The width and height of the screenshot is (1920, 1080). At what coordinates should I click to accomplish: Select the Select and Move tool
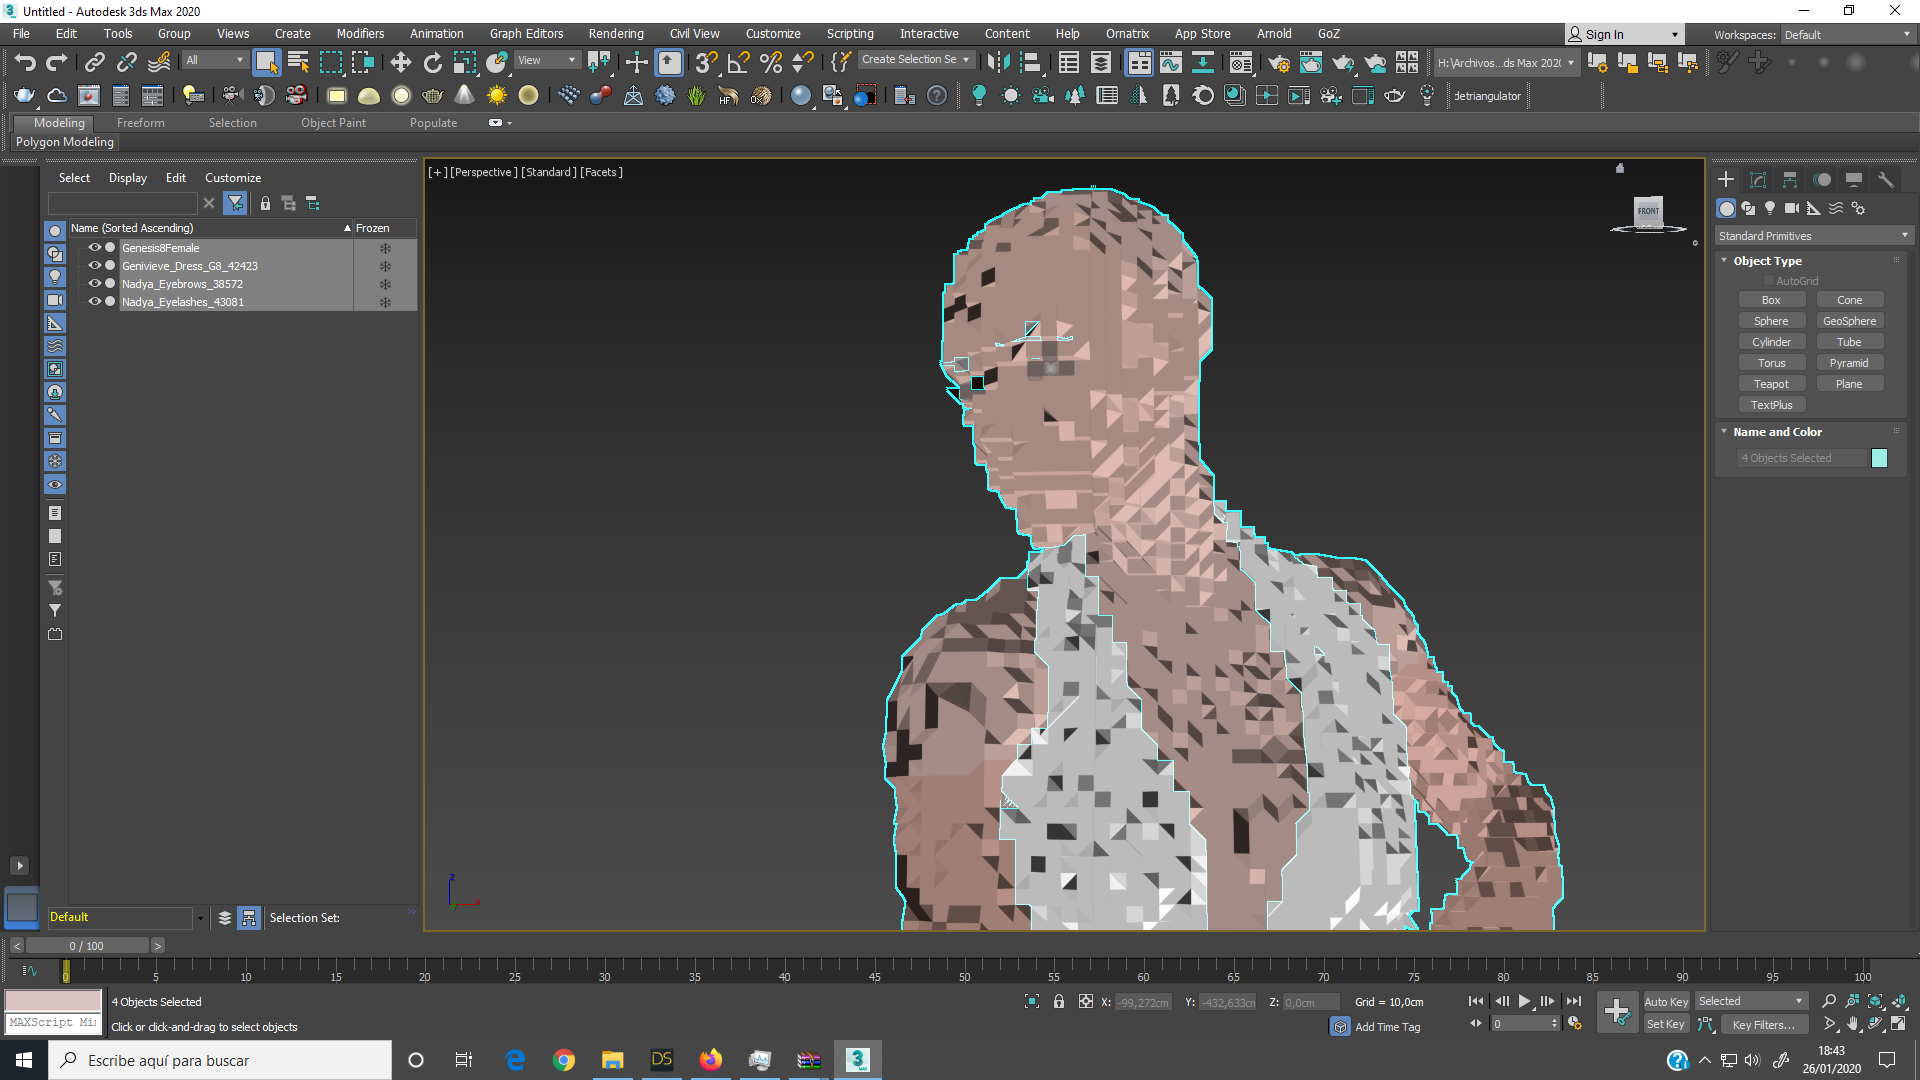click(400, 63)
